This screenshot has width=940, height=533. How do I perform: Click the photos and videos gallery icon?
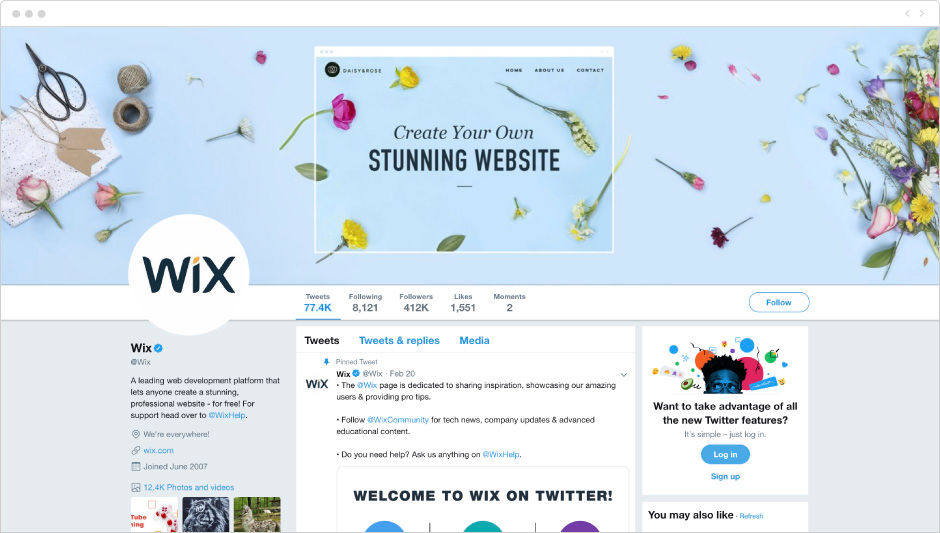[x=135, y=487]
